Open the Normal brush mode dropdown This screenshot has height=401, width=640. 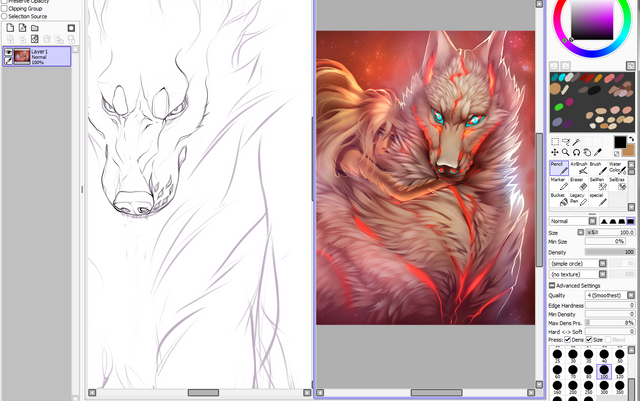[x=592, y=221]
